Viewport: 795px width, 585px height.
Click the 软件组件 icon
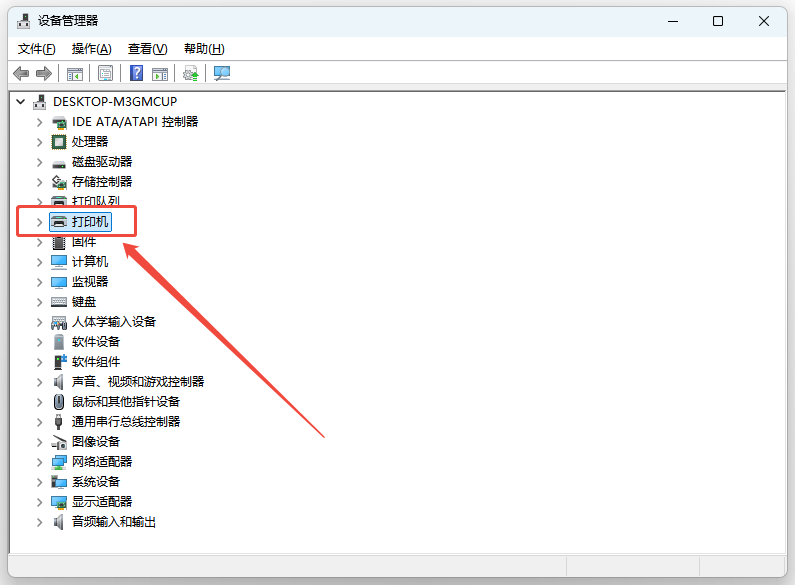pos(60,362)
